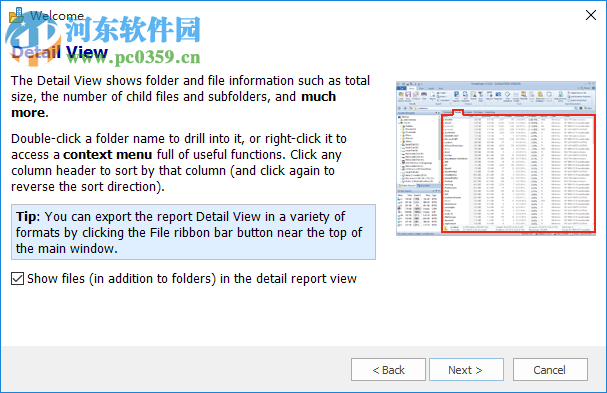The width and height of the screenshot is (607, 393).
Task: Cancel the welcome wizard
Action: 550,370
